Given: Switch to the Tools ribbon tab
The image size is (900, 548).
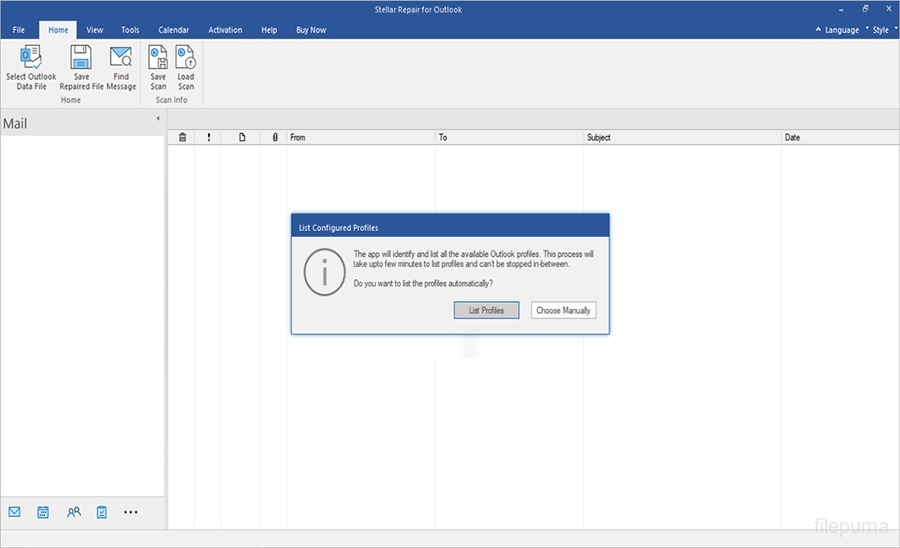Looking at the screenshot, I should point(130,30).
